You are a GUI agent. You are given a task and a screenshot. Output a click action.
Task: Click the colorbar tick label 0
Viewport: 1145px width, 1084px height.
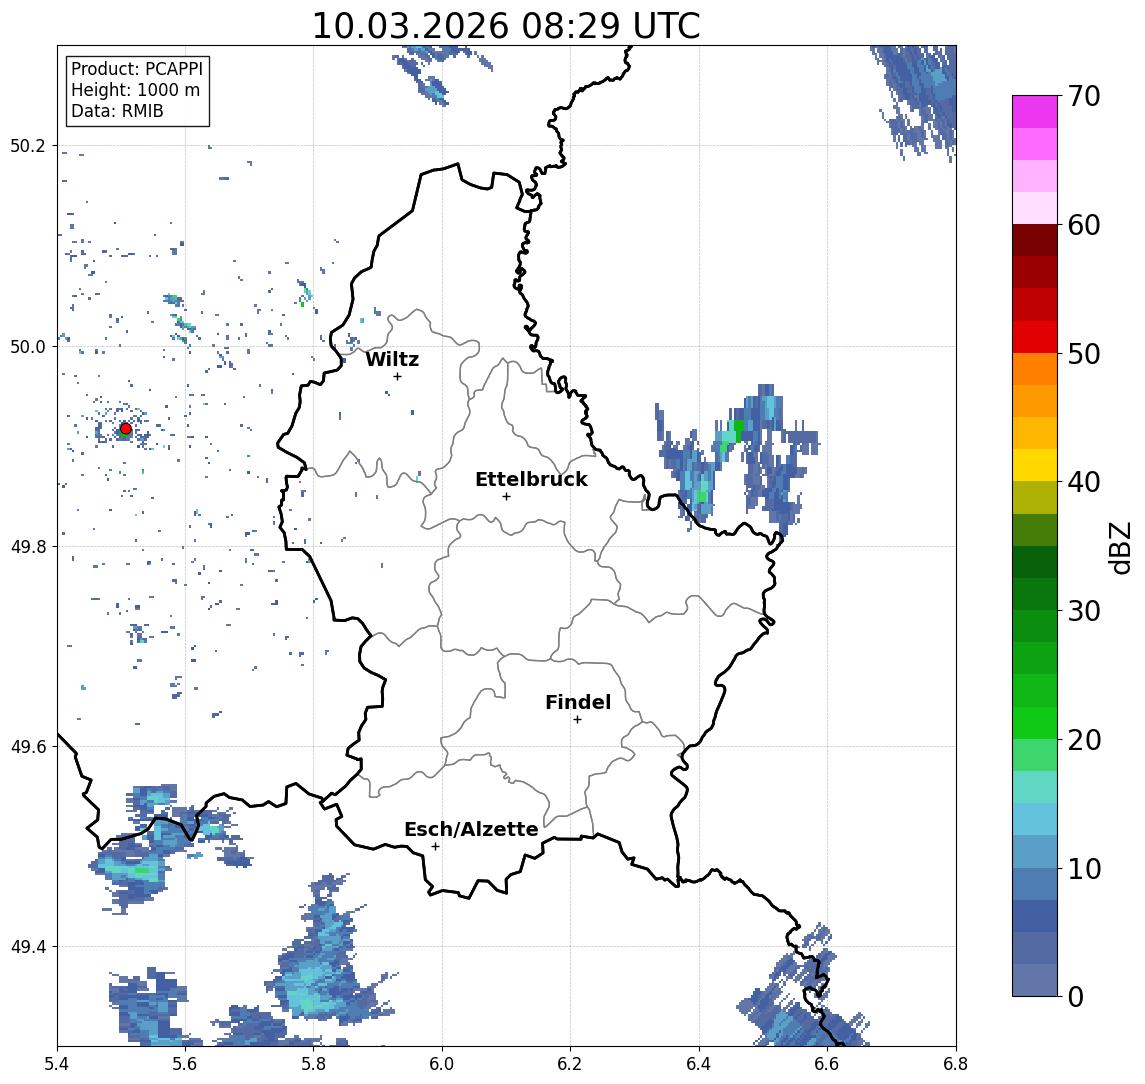(1076, 996)
